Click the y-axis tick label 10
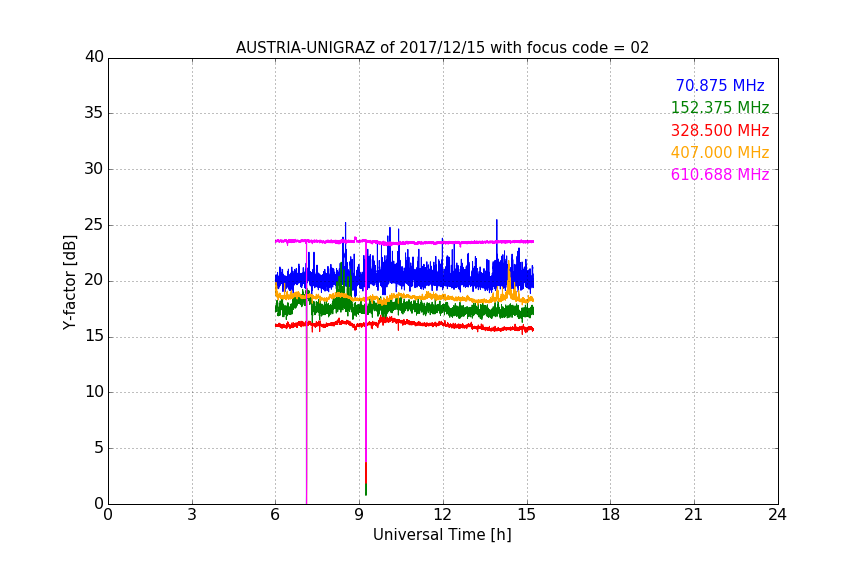Image resolution: width=864 pixels, height=576 pixels. (x=94, y=392)
